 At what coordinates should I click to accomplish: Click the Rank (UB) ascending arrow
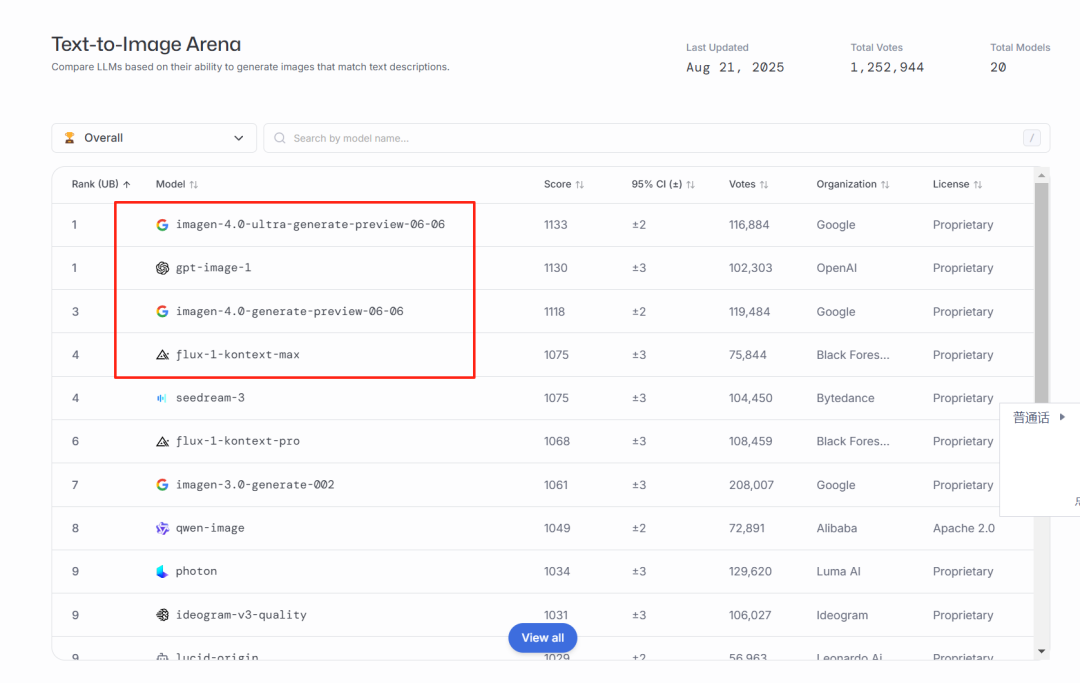pyautogui.click(x=127, y=185)
